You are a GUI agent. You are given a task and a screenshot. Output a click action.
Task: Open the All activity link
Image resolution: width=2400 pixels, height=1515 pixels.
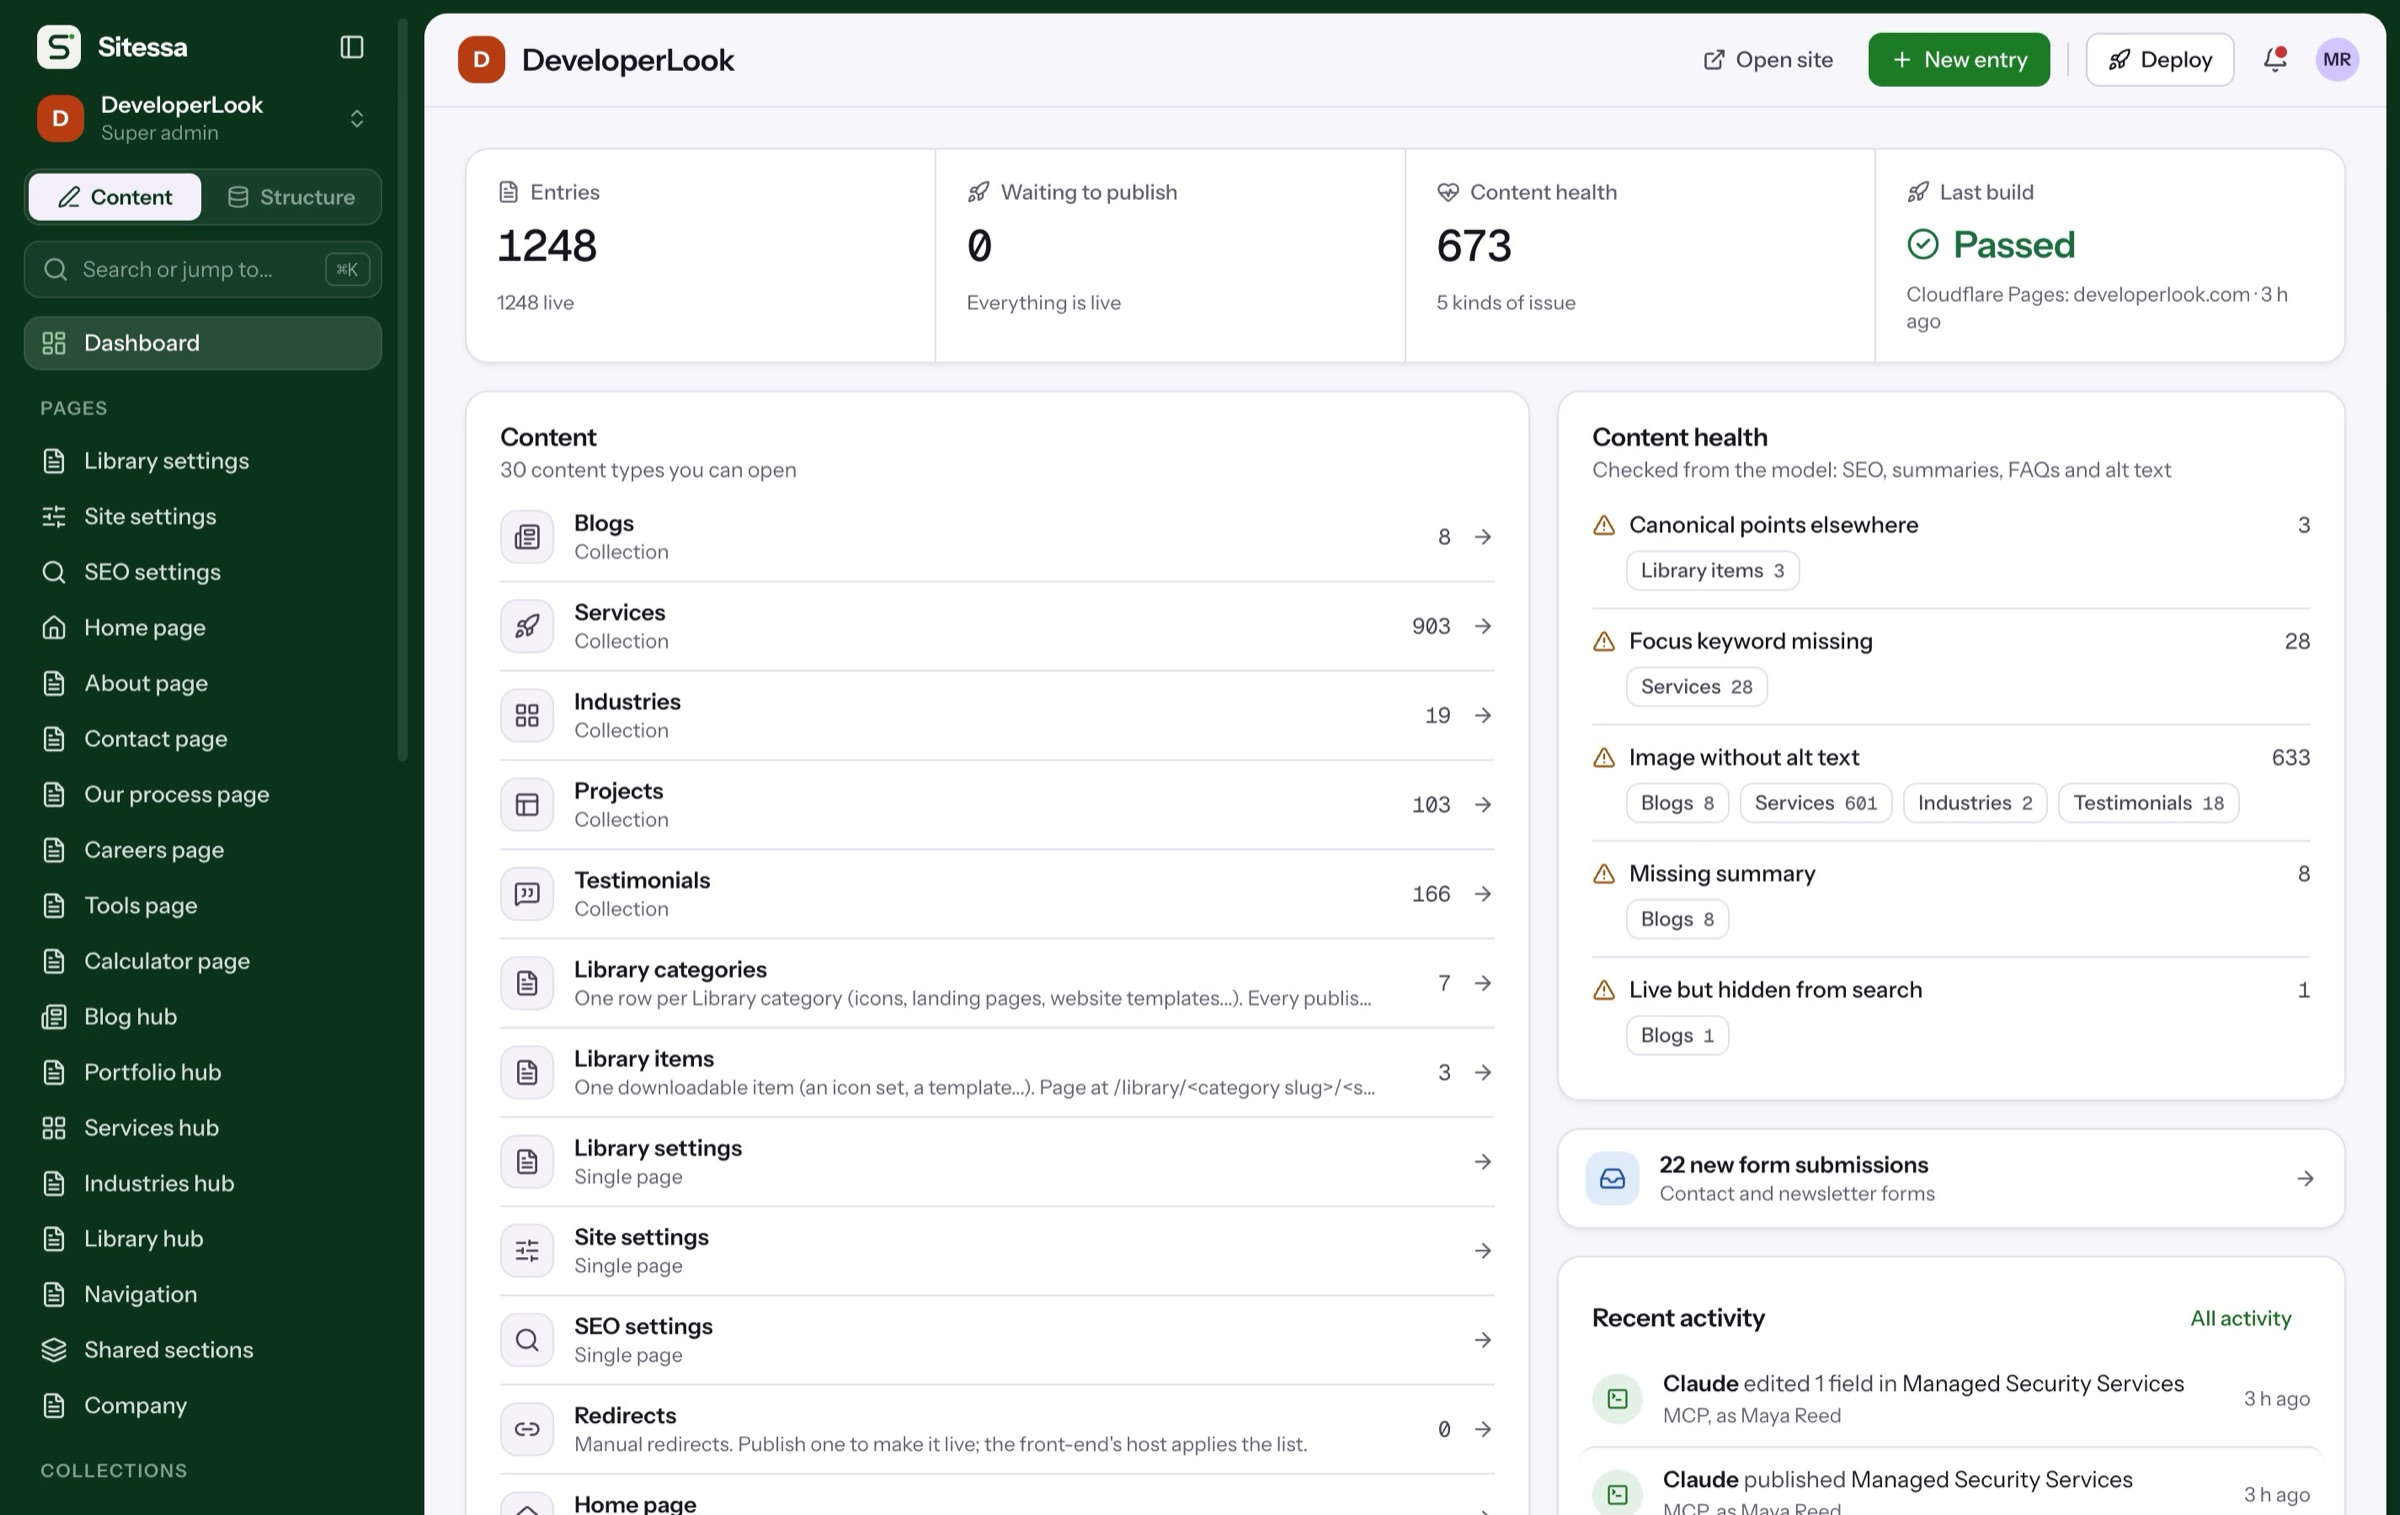click(x=2240, y=1318)
